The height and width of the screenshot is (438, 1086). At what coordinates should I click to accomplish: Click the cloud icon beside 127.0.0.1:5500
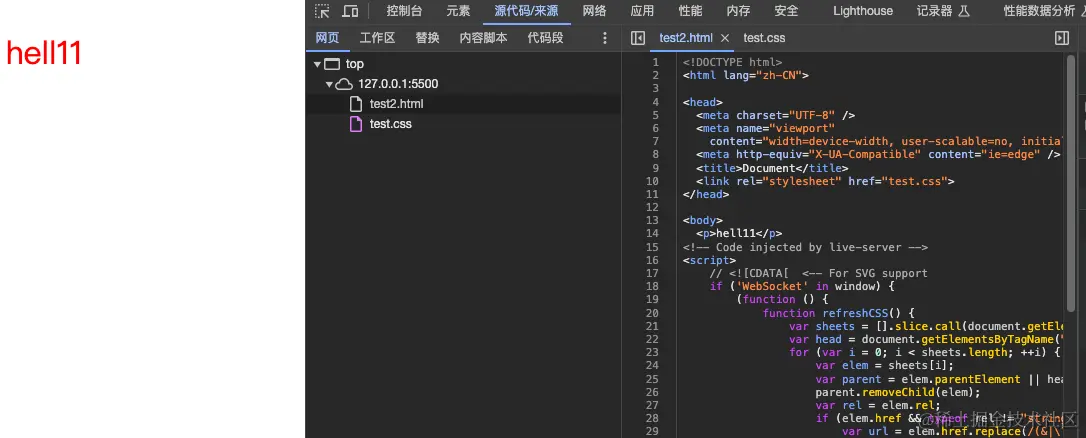pyautogui.click(x=344, y=85)
